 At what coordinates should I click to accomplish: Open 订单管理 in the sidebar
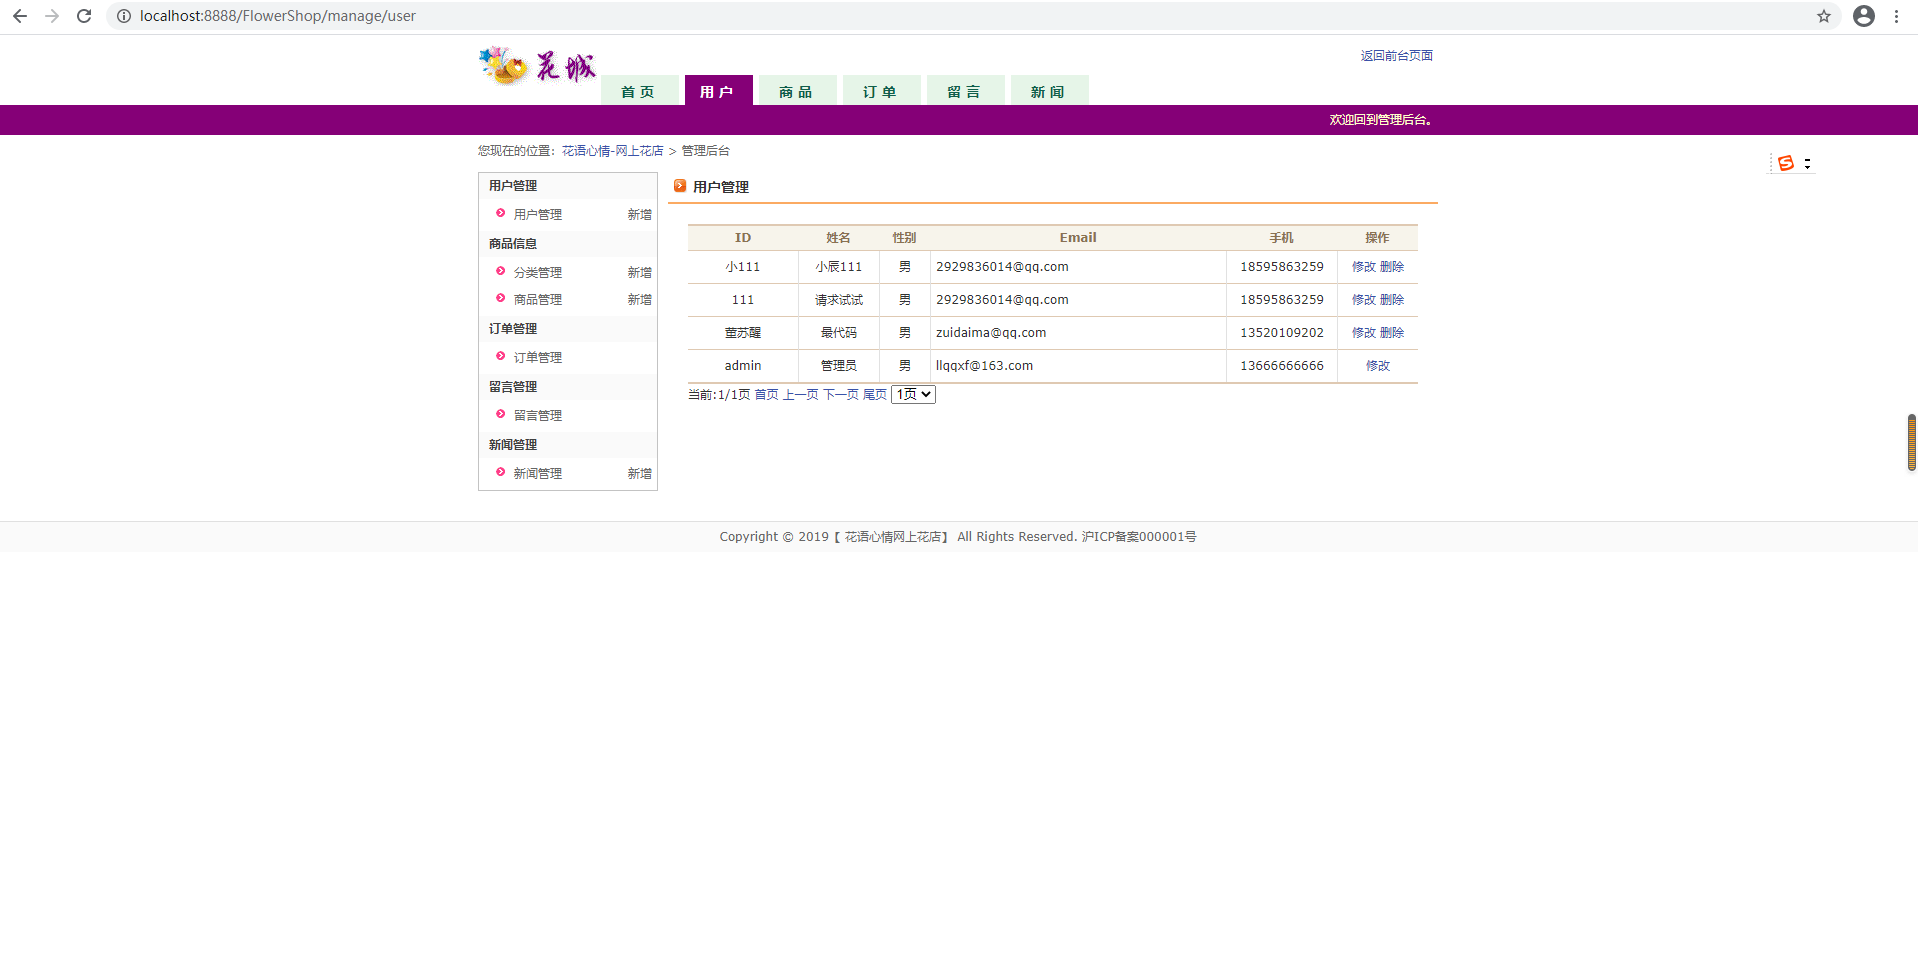[538, 357]
